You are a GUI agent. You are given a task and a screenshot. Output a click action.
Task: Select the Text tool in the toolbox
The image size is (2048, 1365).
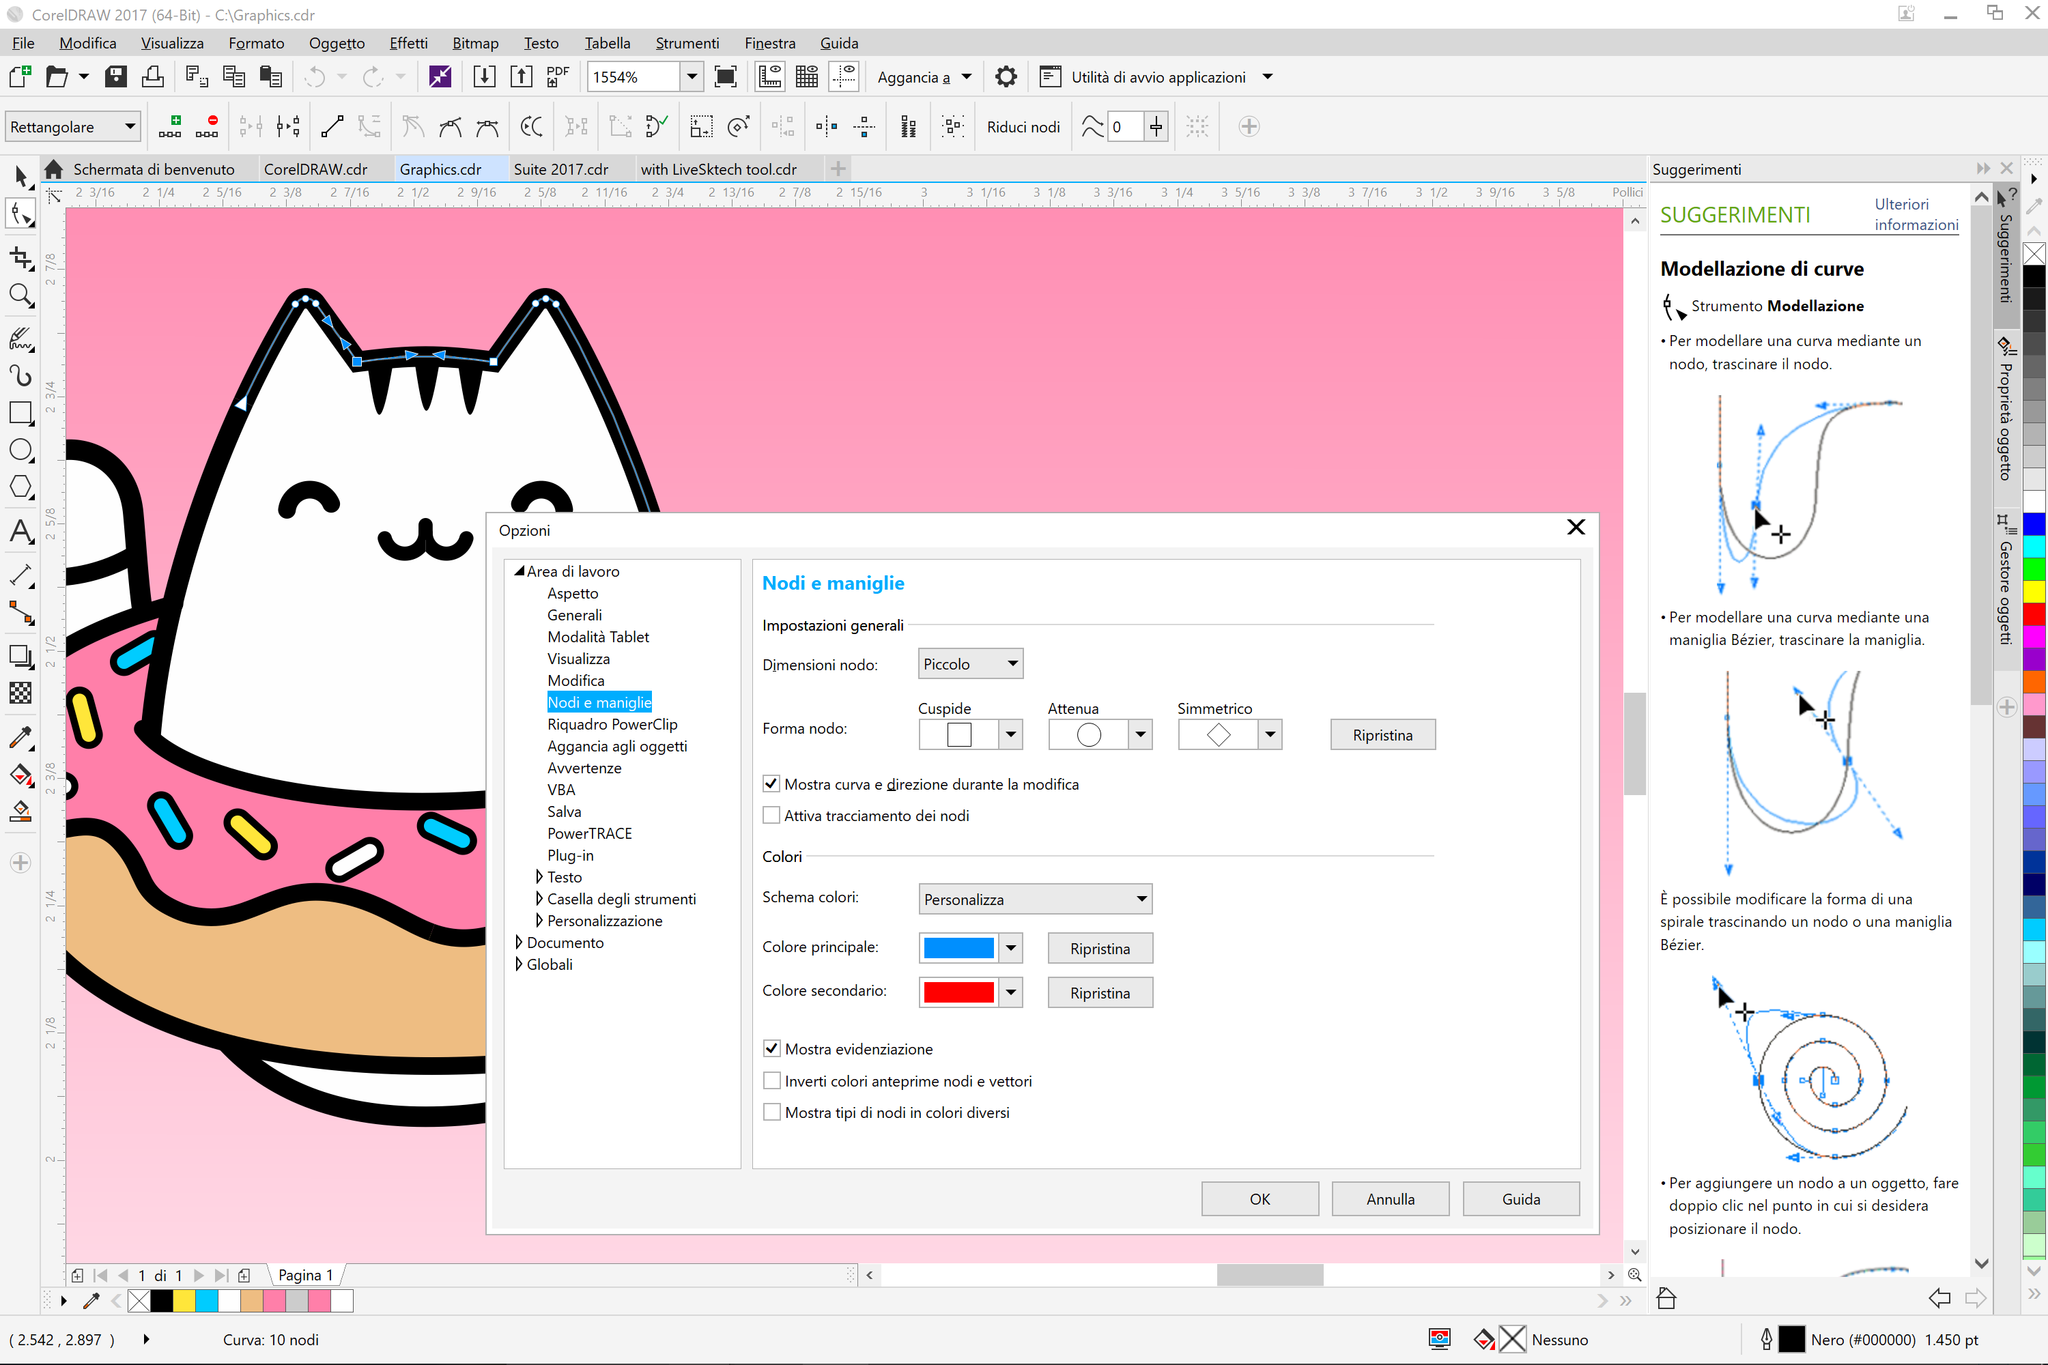(x=20, y=531)
